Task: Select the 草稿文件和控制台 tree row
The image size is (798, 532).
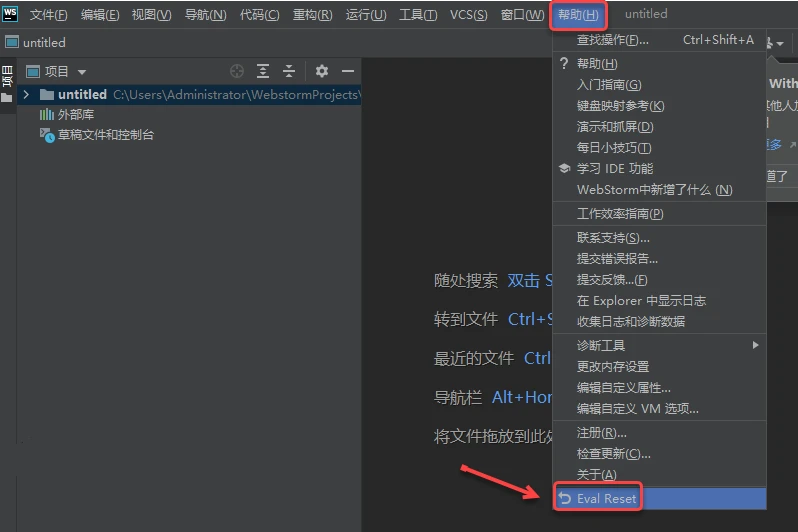Action: (x=189, y=135)
